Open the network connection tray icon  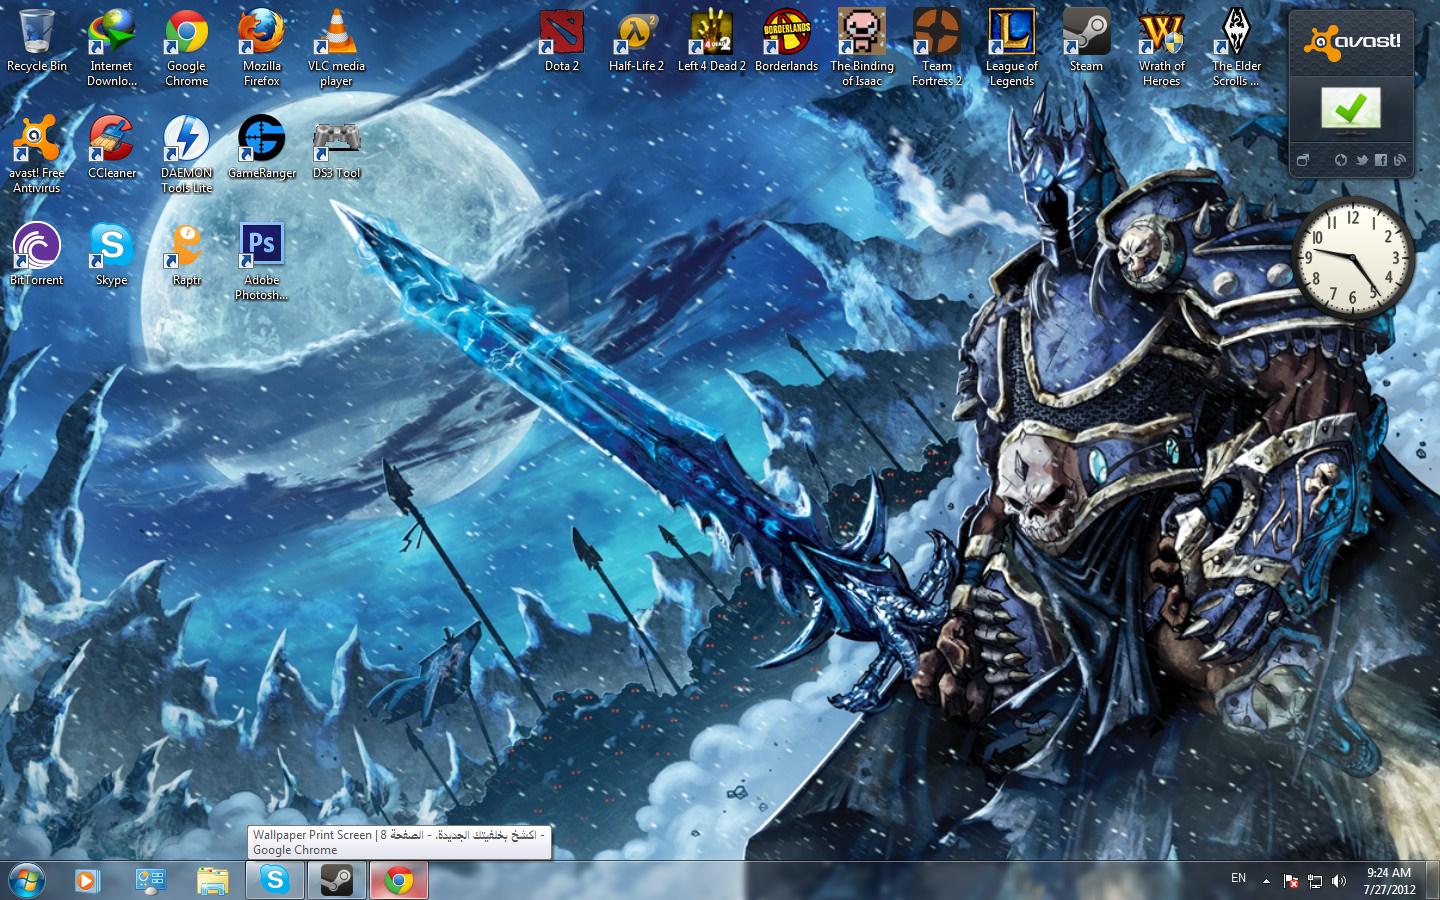click(1315, 881)
